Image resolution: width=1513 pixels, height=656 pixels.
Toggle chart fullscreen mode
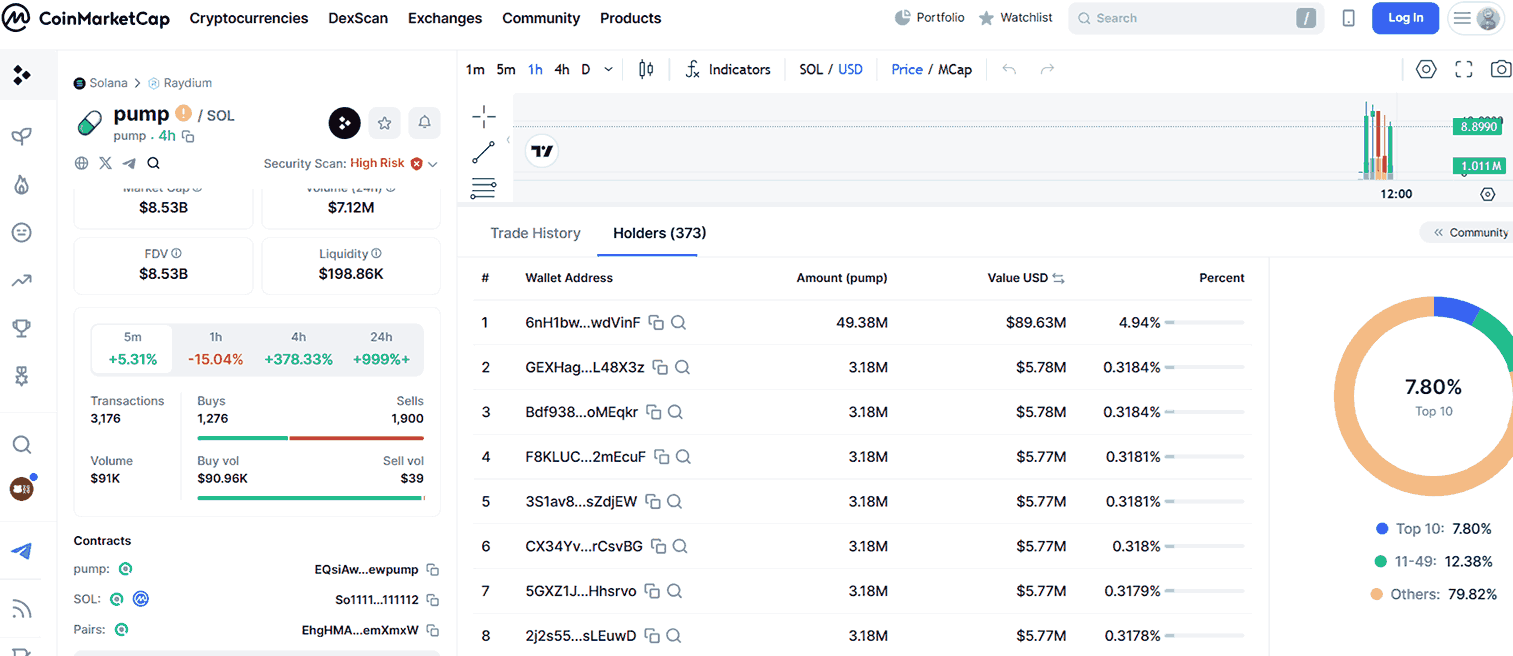point(1464,69)
